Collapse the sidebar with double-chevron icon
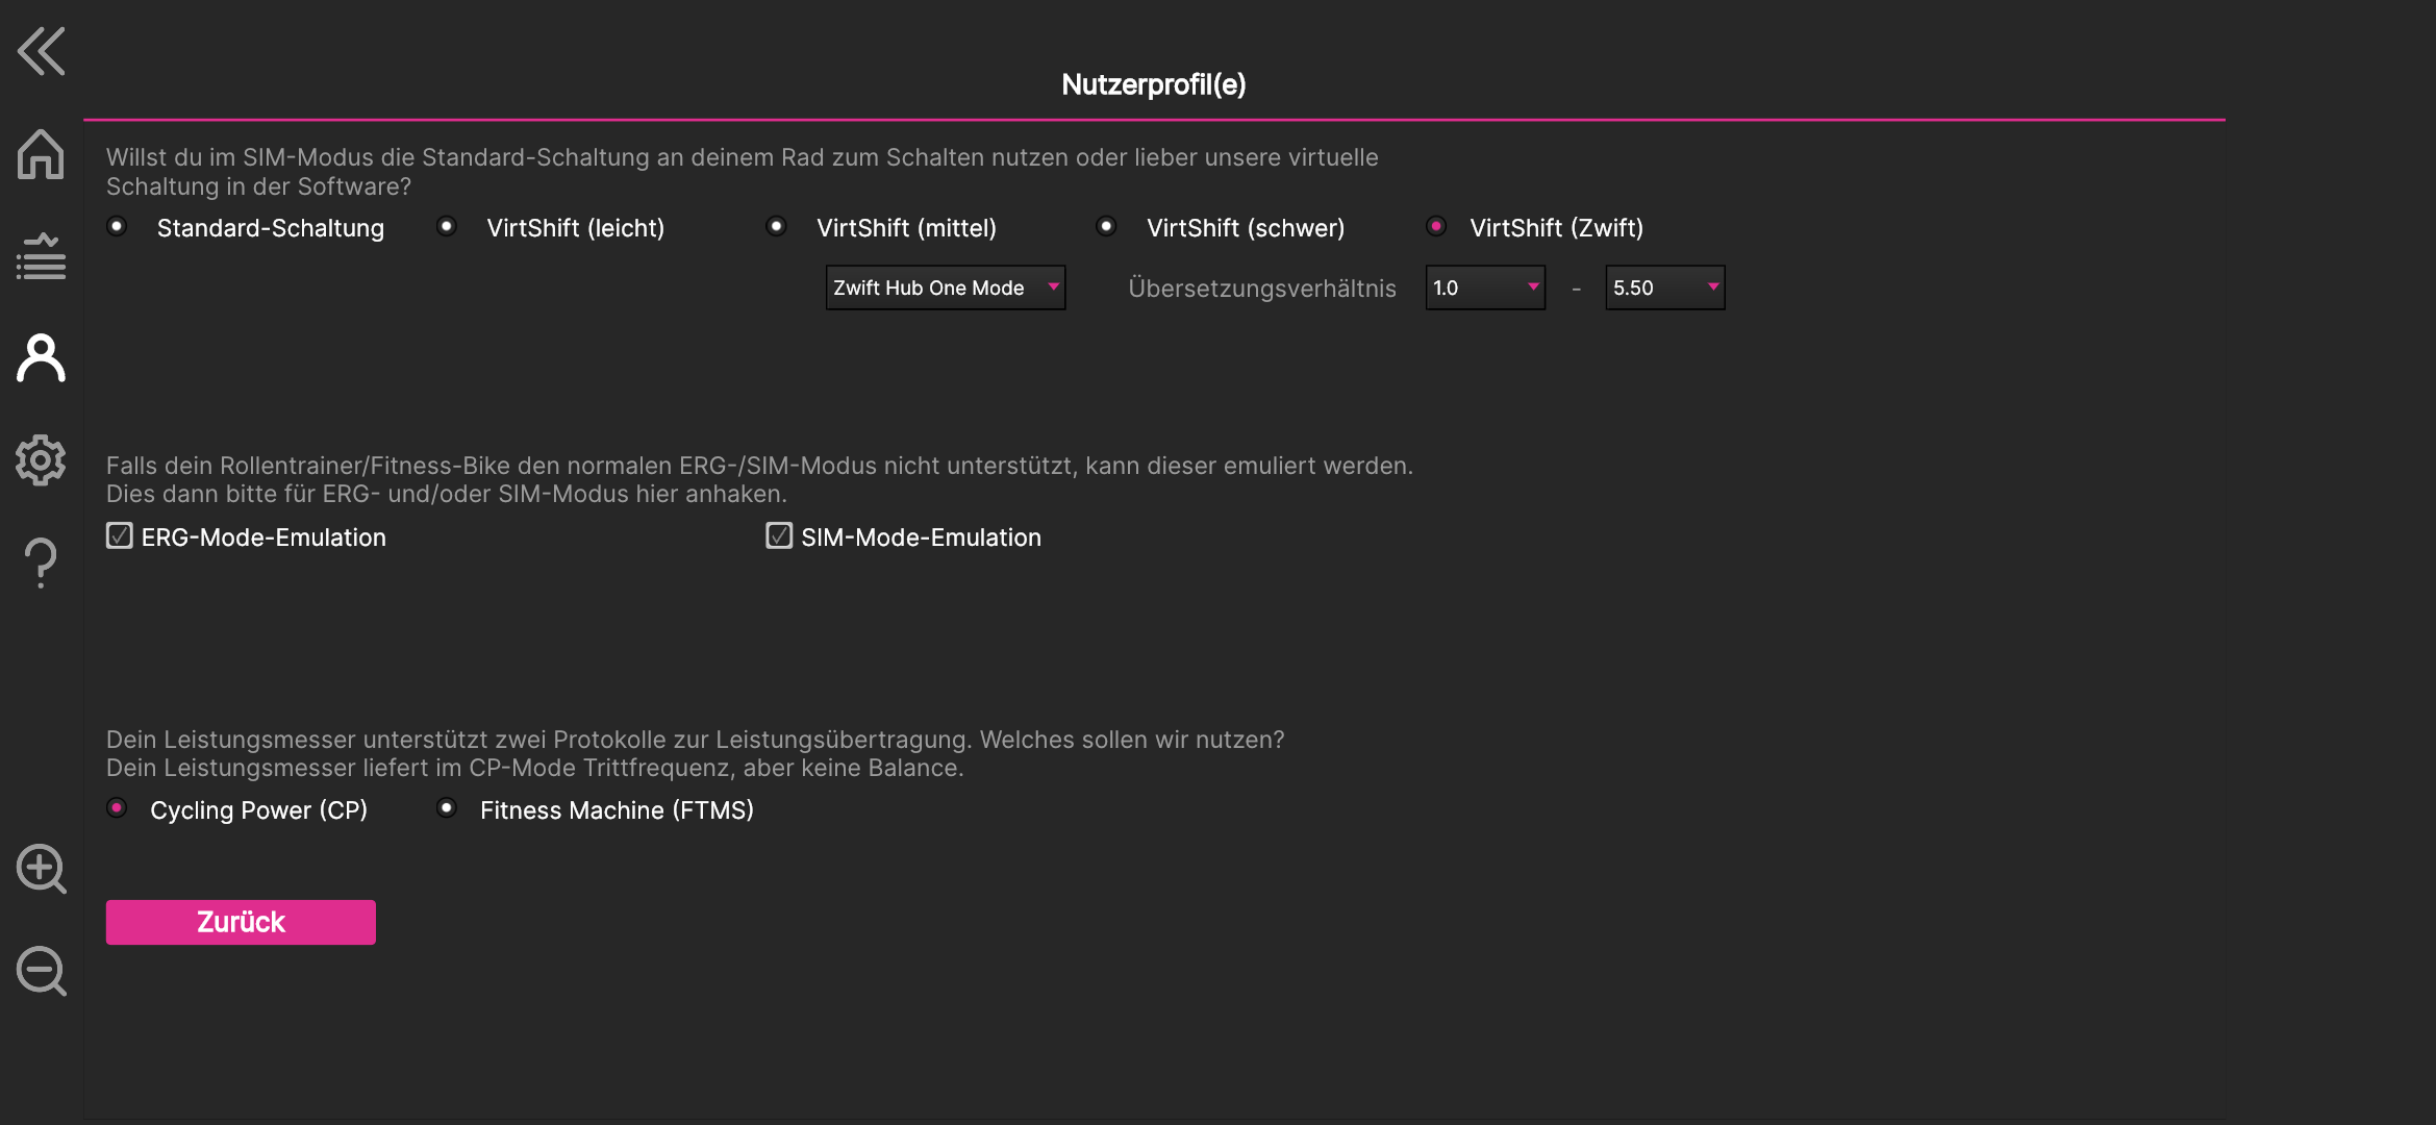2436x1125 pixels. (x=41, y=51)
